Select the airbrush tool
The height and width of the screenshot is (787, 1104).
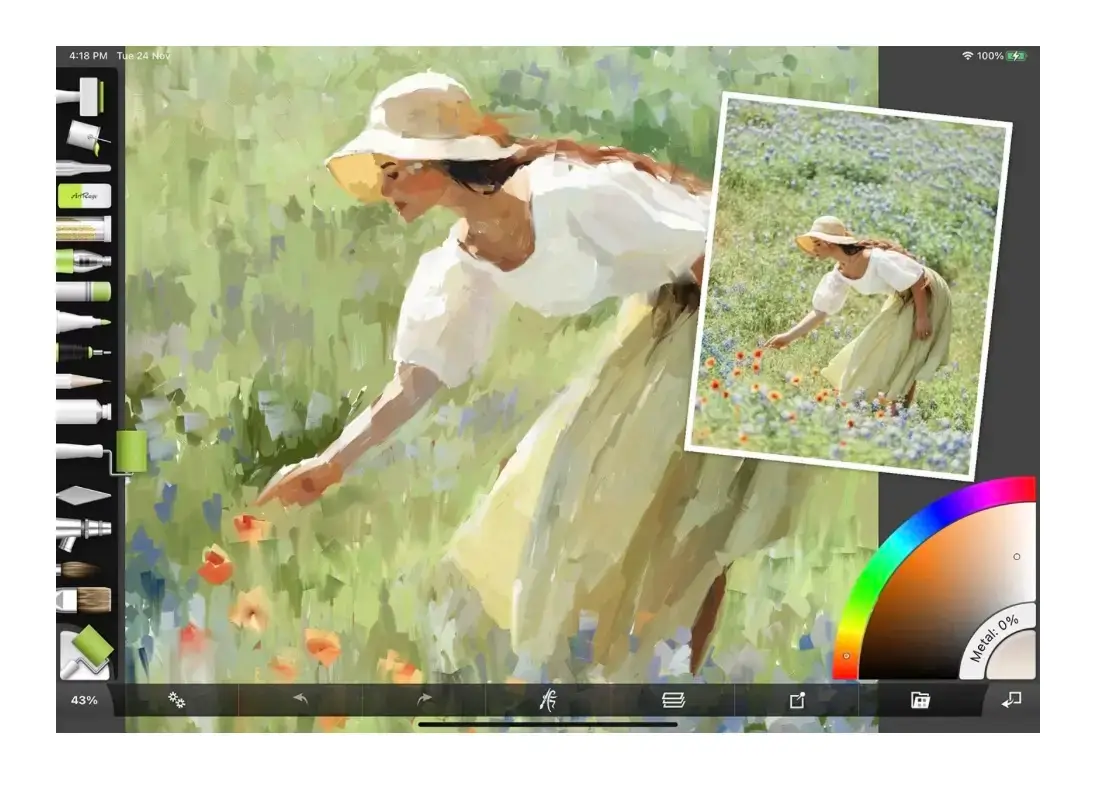(82, 530)
